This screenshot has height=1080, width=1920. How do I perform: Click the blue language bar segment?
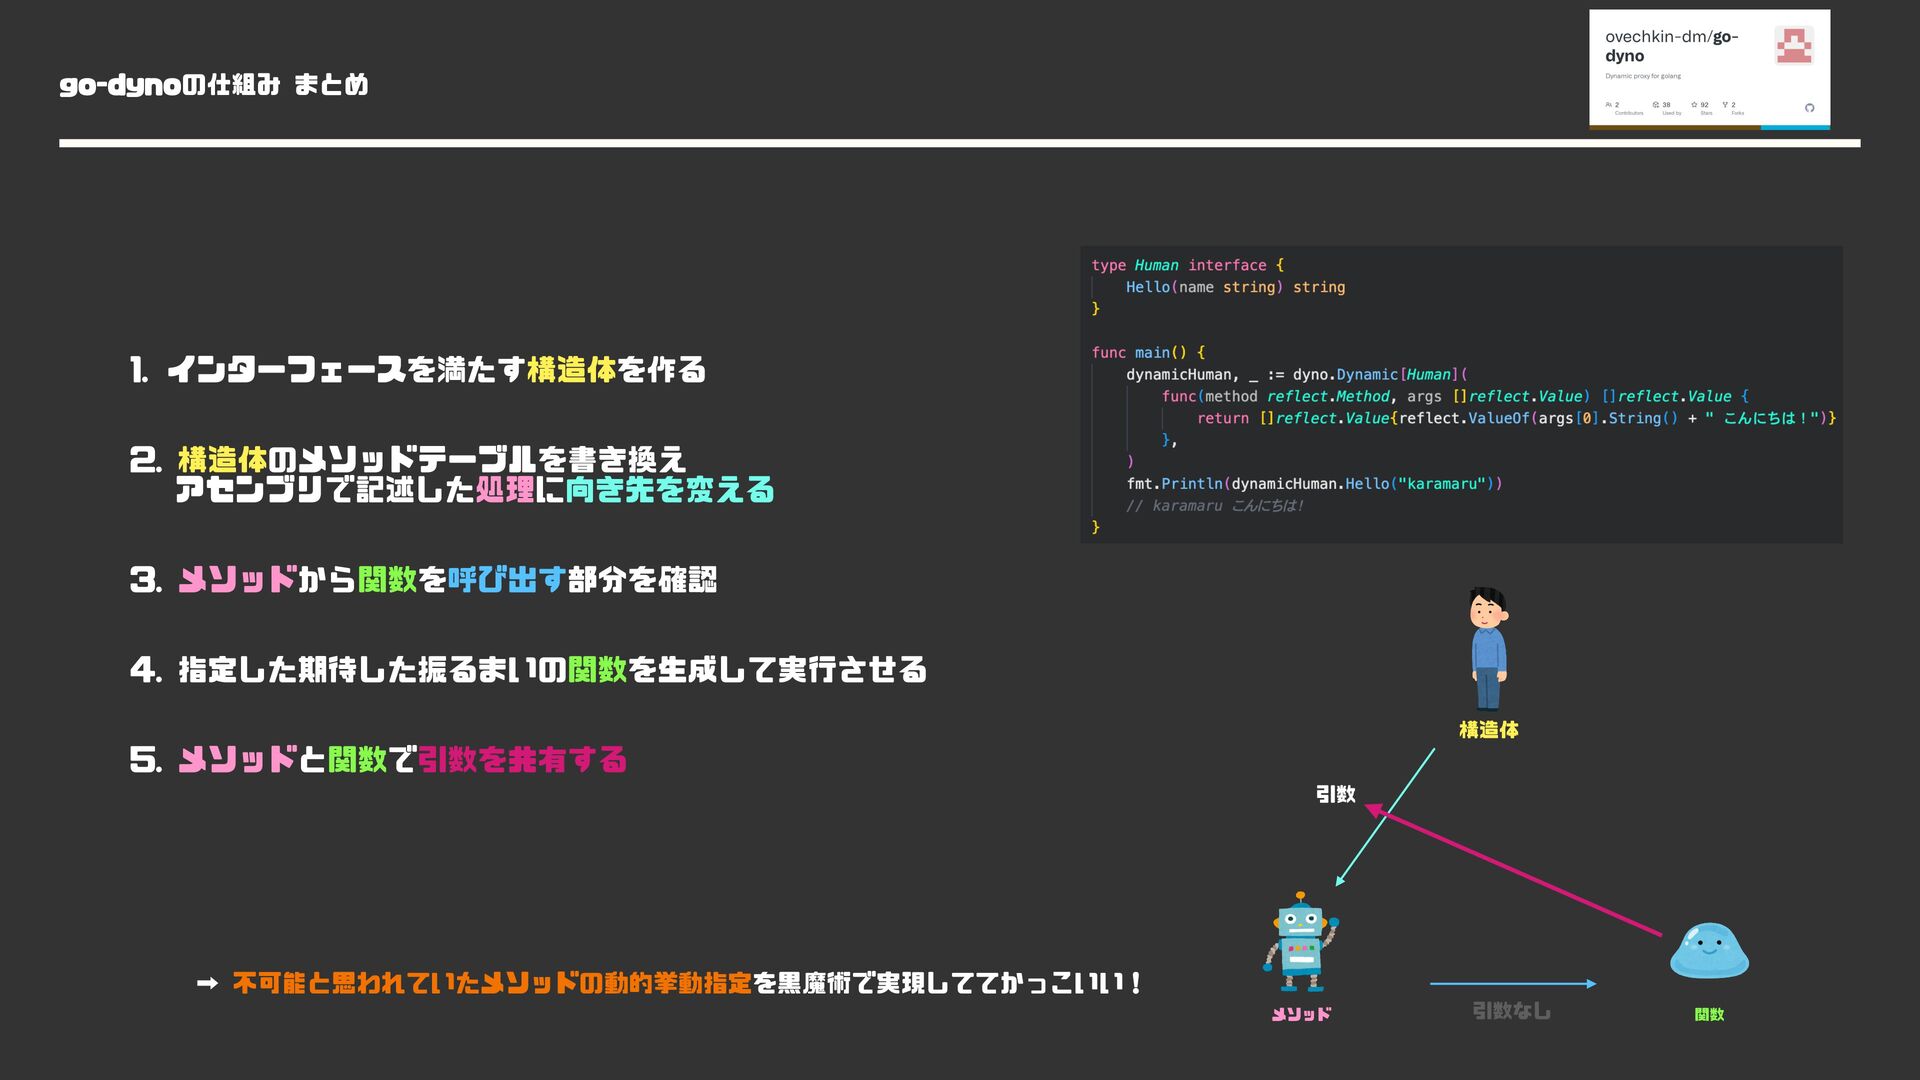click(1795, 127)
